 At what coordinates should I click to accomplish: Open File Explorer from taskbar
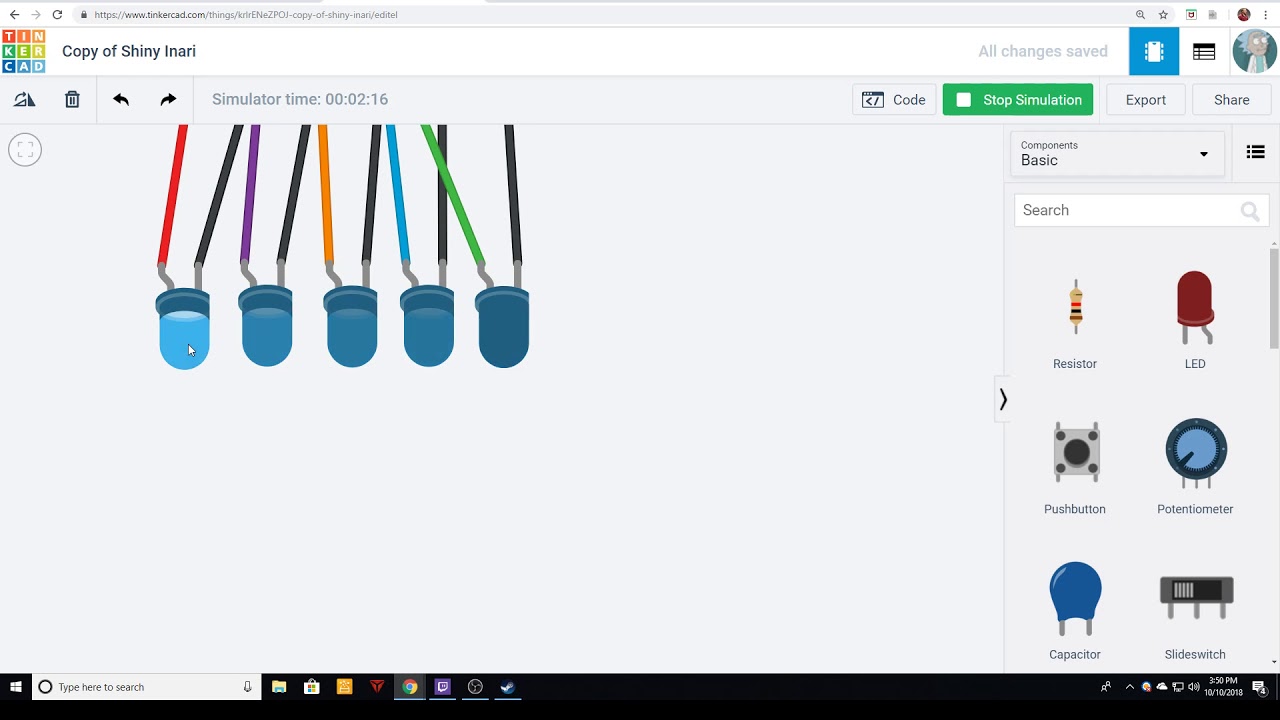pos(279,687)
